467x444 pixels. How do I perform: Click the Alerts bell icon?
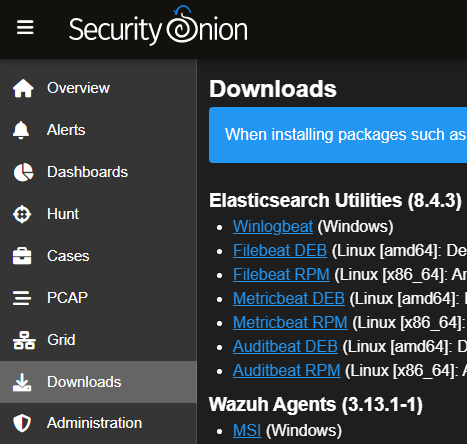click(x=21, y=130)
